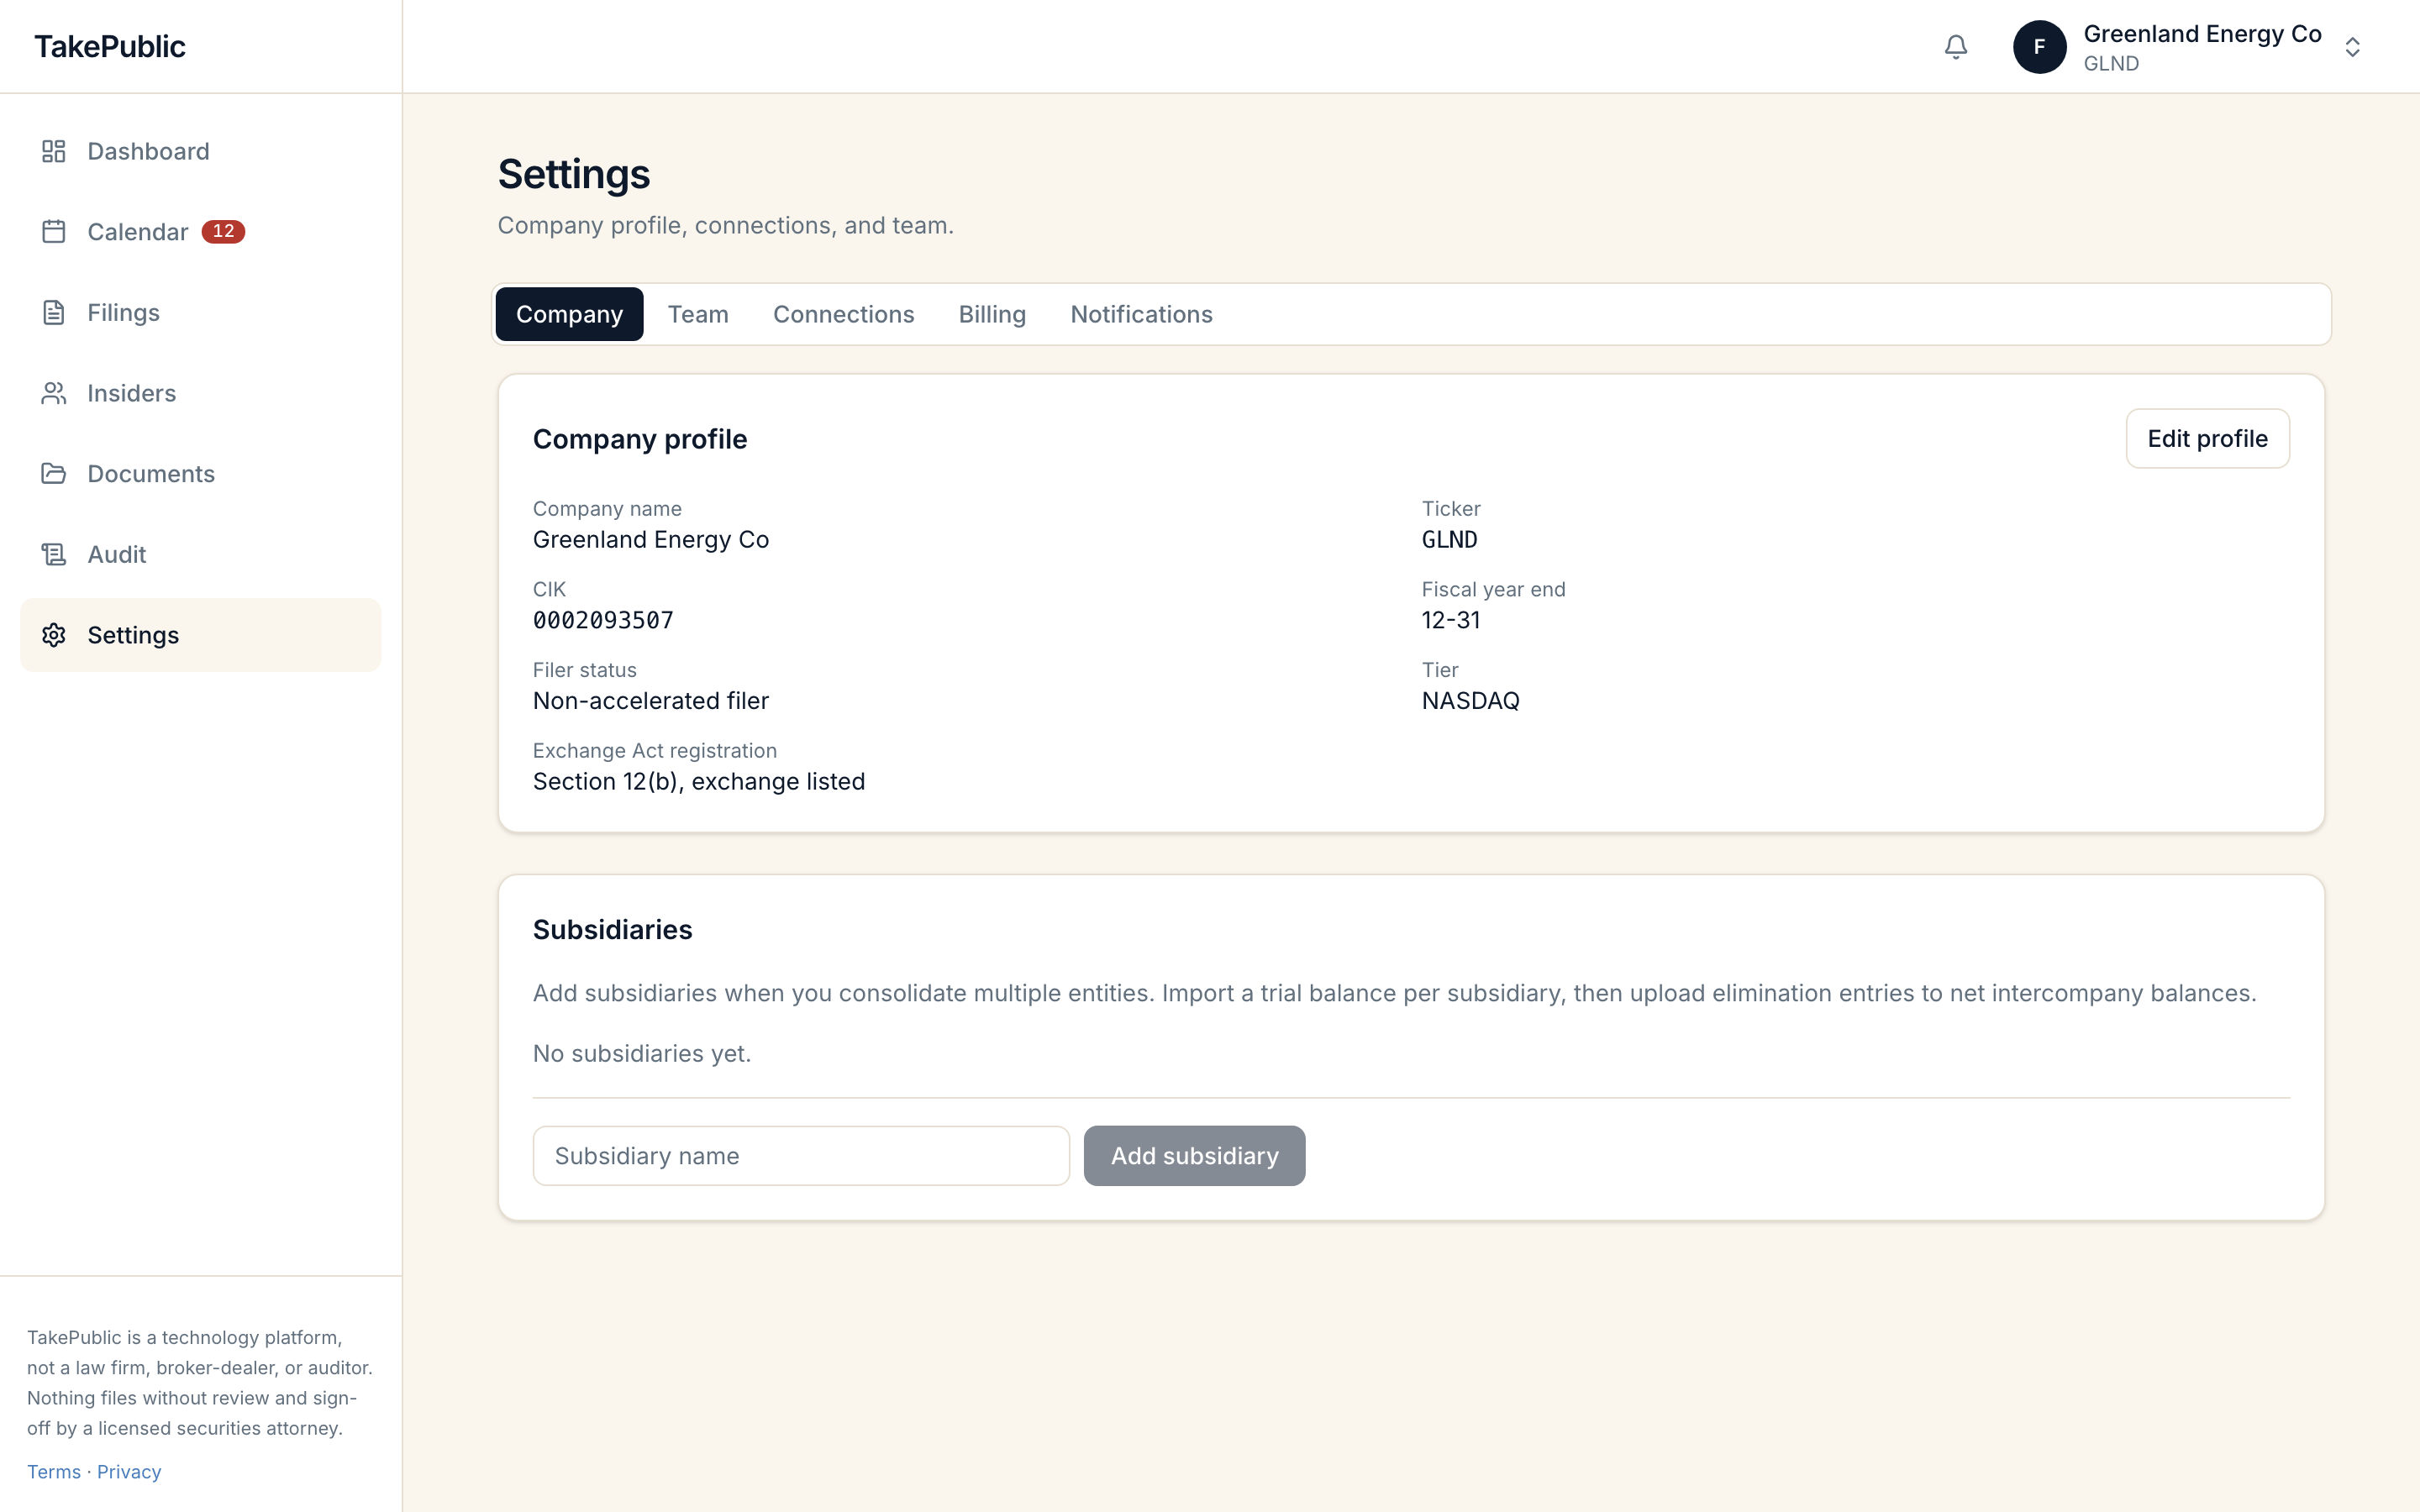Navigate to Insiders

click(201, 393)
